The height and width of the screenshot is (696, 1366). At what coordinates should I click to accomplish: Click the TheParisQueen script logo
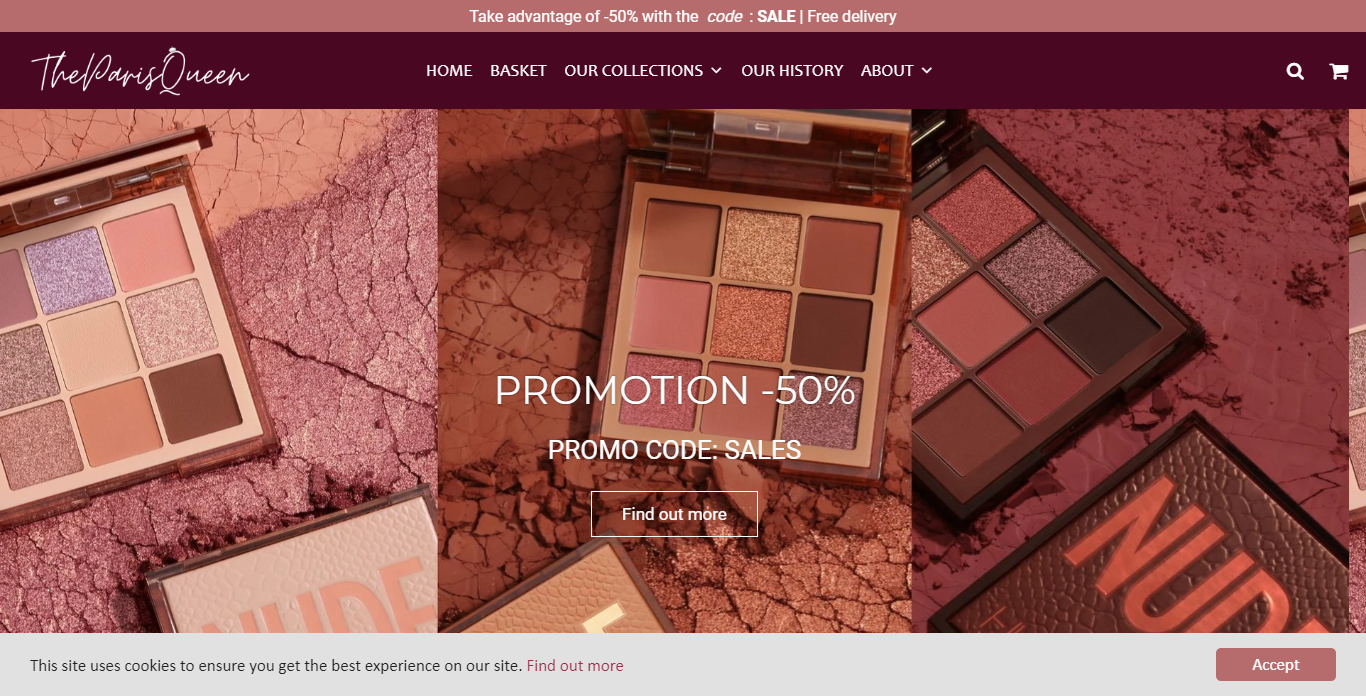coord(140,71)
